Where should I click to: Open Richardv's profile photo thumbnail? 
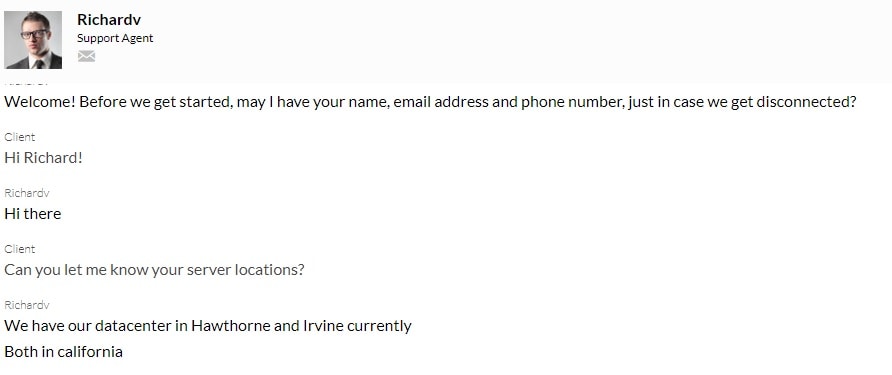pos(33,40)
